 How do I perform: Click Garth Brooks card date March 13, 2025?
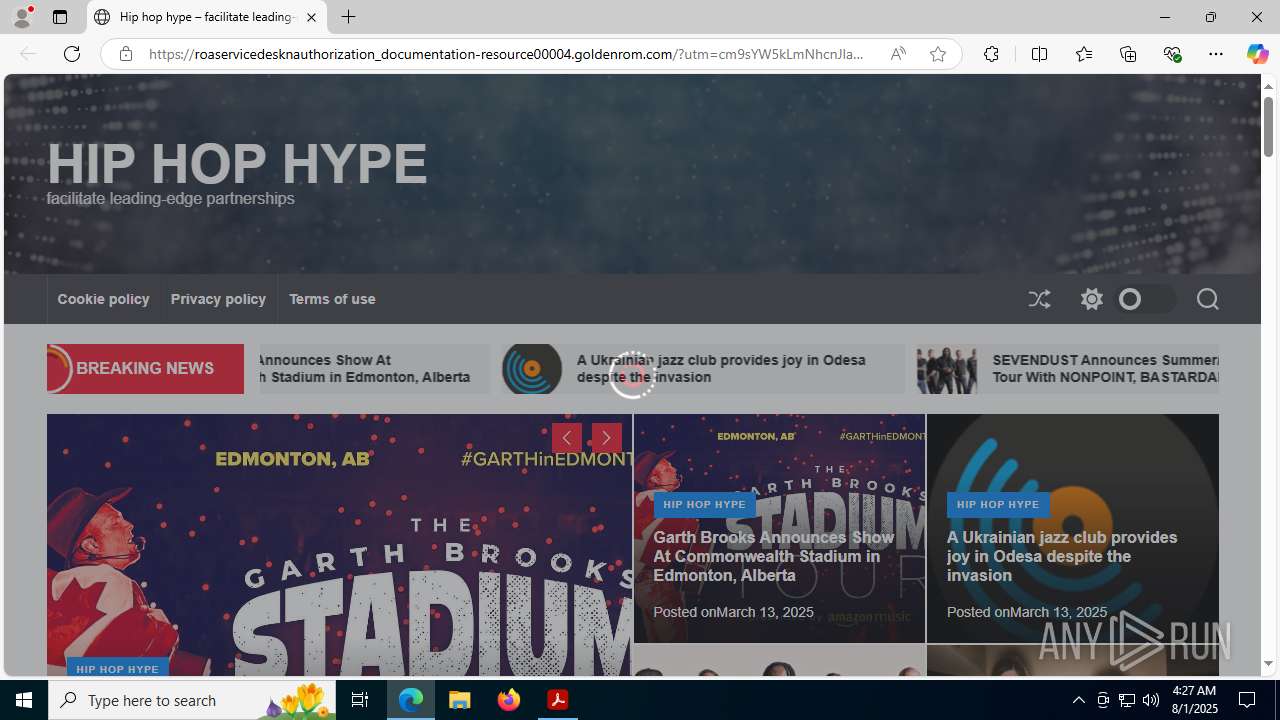coord(765,612)
